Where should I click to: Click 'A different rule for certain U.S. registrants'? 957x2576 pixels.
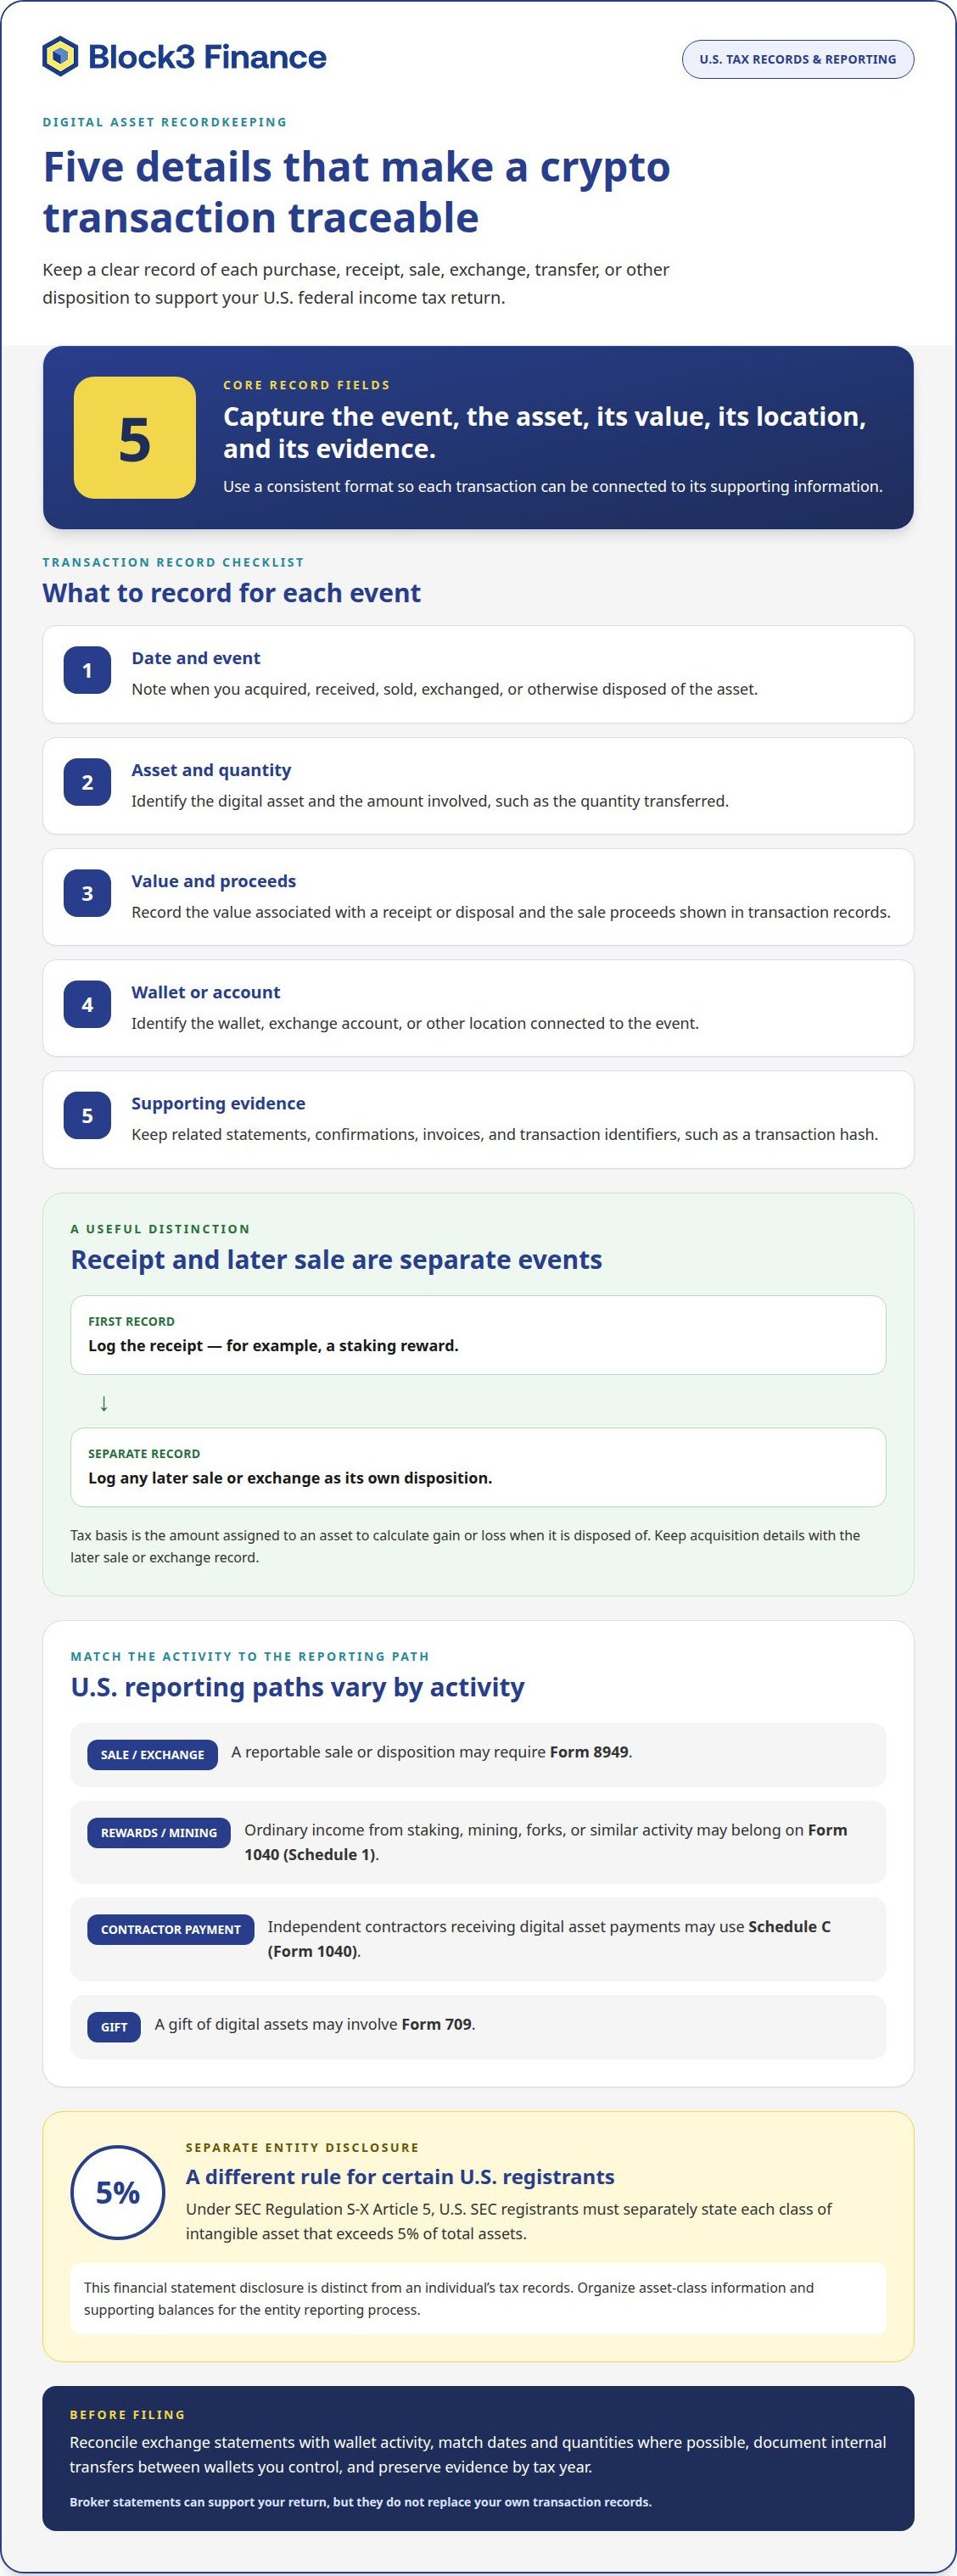[x=400, y=2177]
